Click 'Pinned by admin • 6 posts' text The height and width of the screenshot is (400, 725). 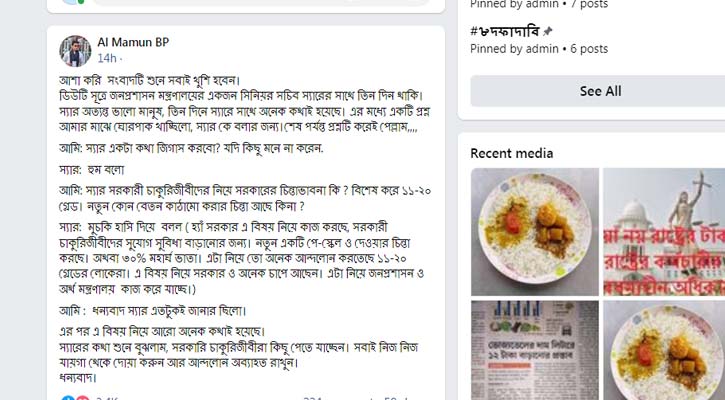click(x=539, y=49)
